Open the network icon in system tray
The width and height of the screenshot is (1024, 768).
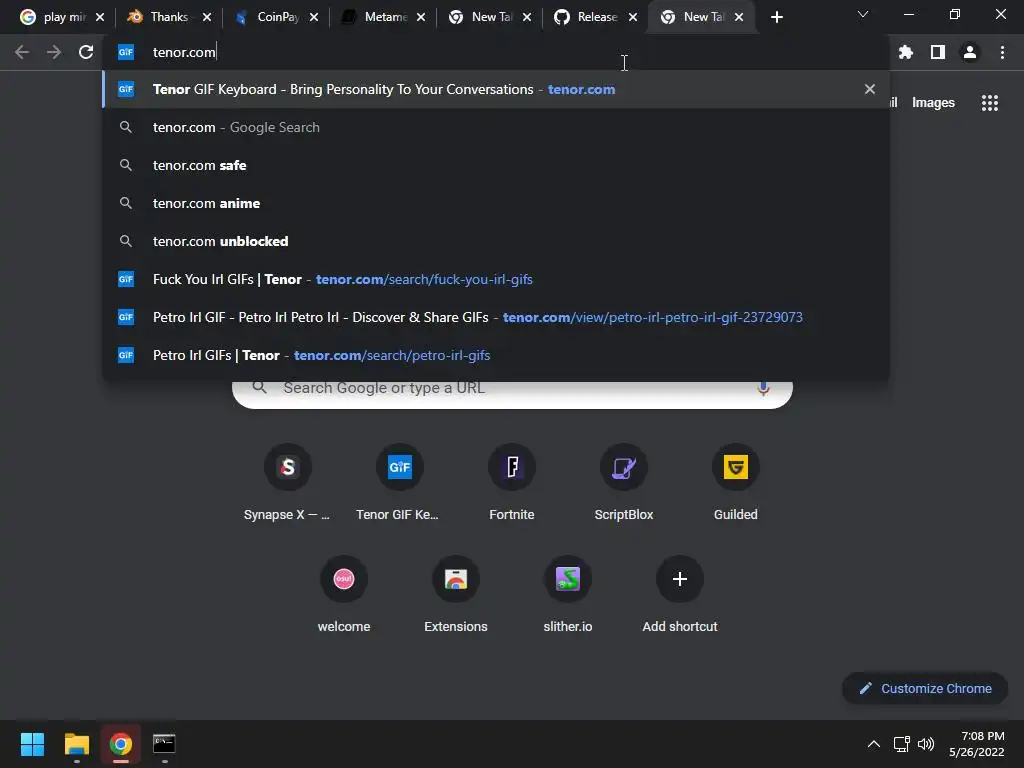pos(902,744)
